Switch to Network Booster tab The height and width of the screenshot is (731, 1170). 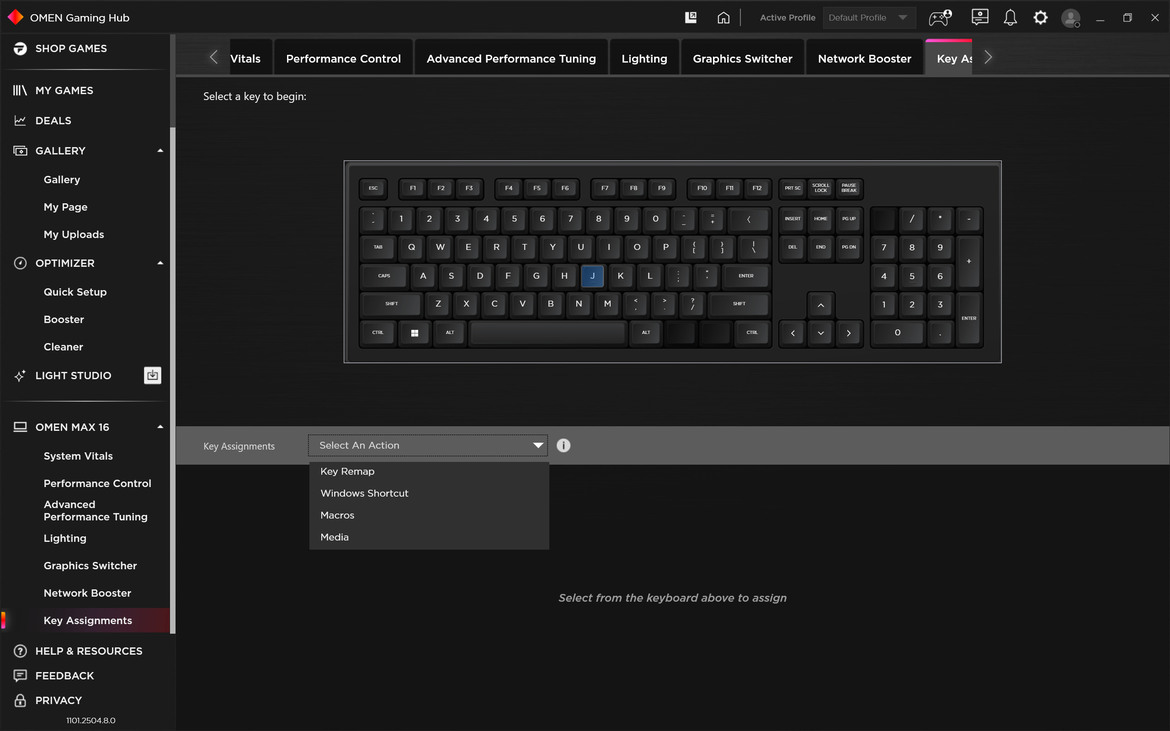point(864,58)
